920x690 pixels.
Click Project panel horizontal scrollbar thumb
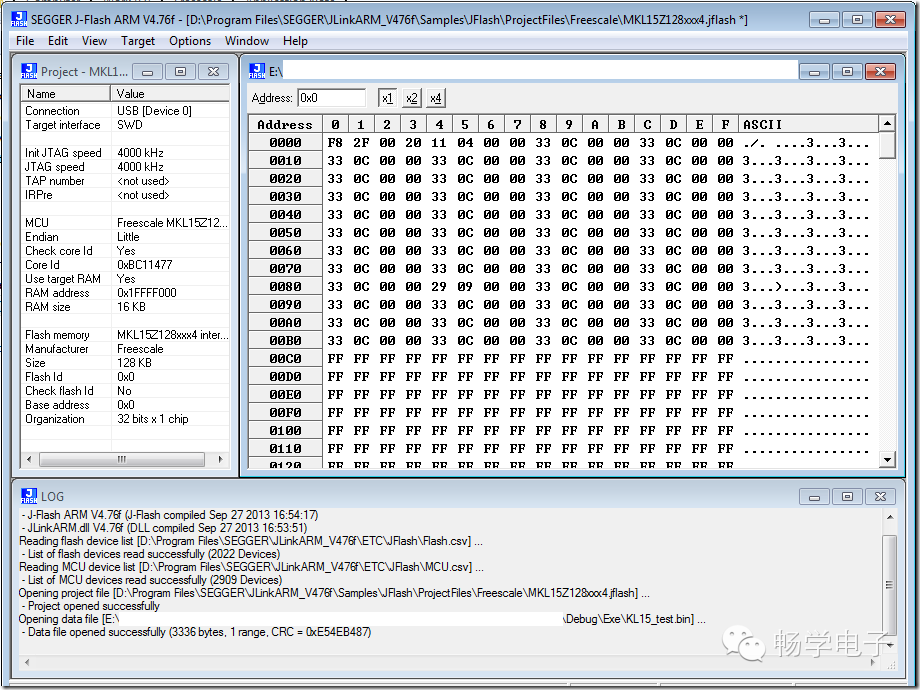[x=121, y=459]
